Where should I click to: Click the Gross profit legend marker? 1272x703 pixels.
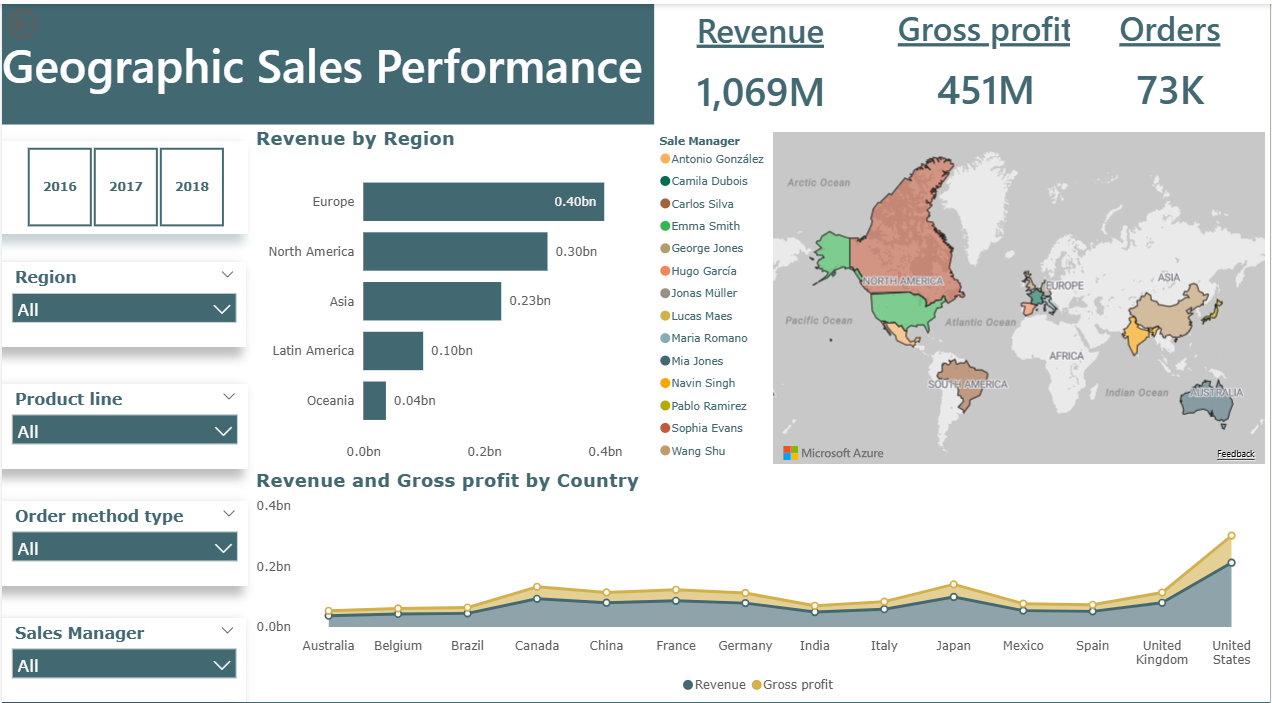(756, 685)
